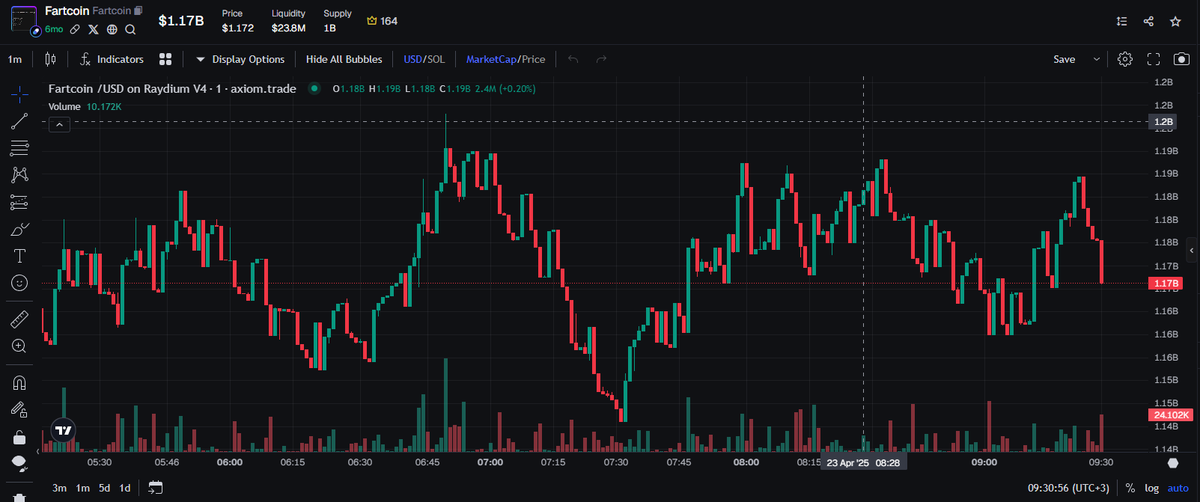Select the text annotation tool

[x=18, y=256]
